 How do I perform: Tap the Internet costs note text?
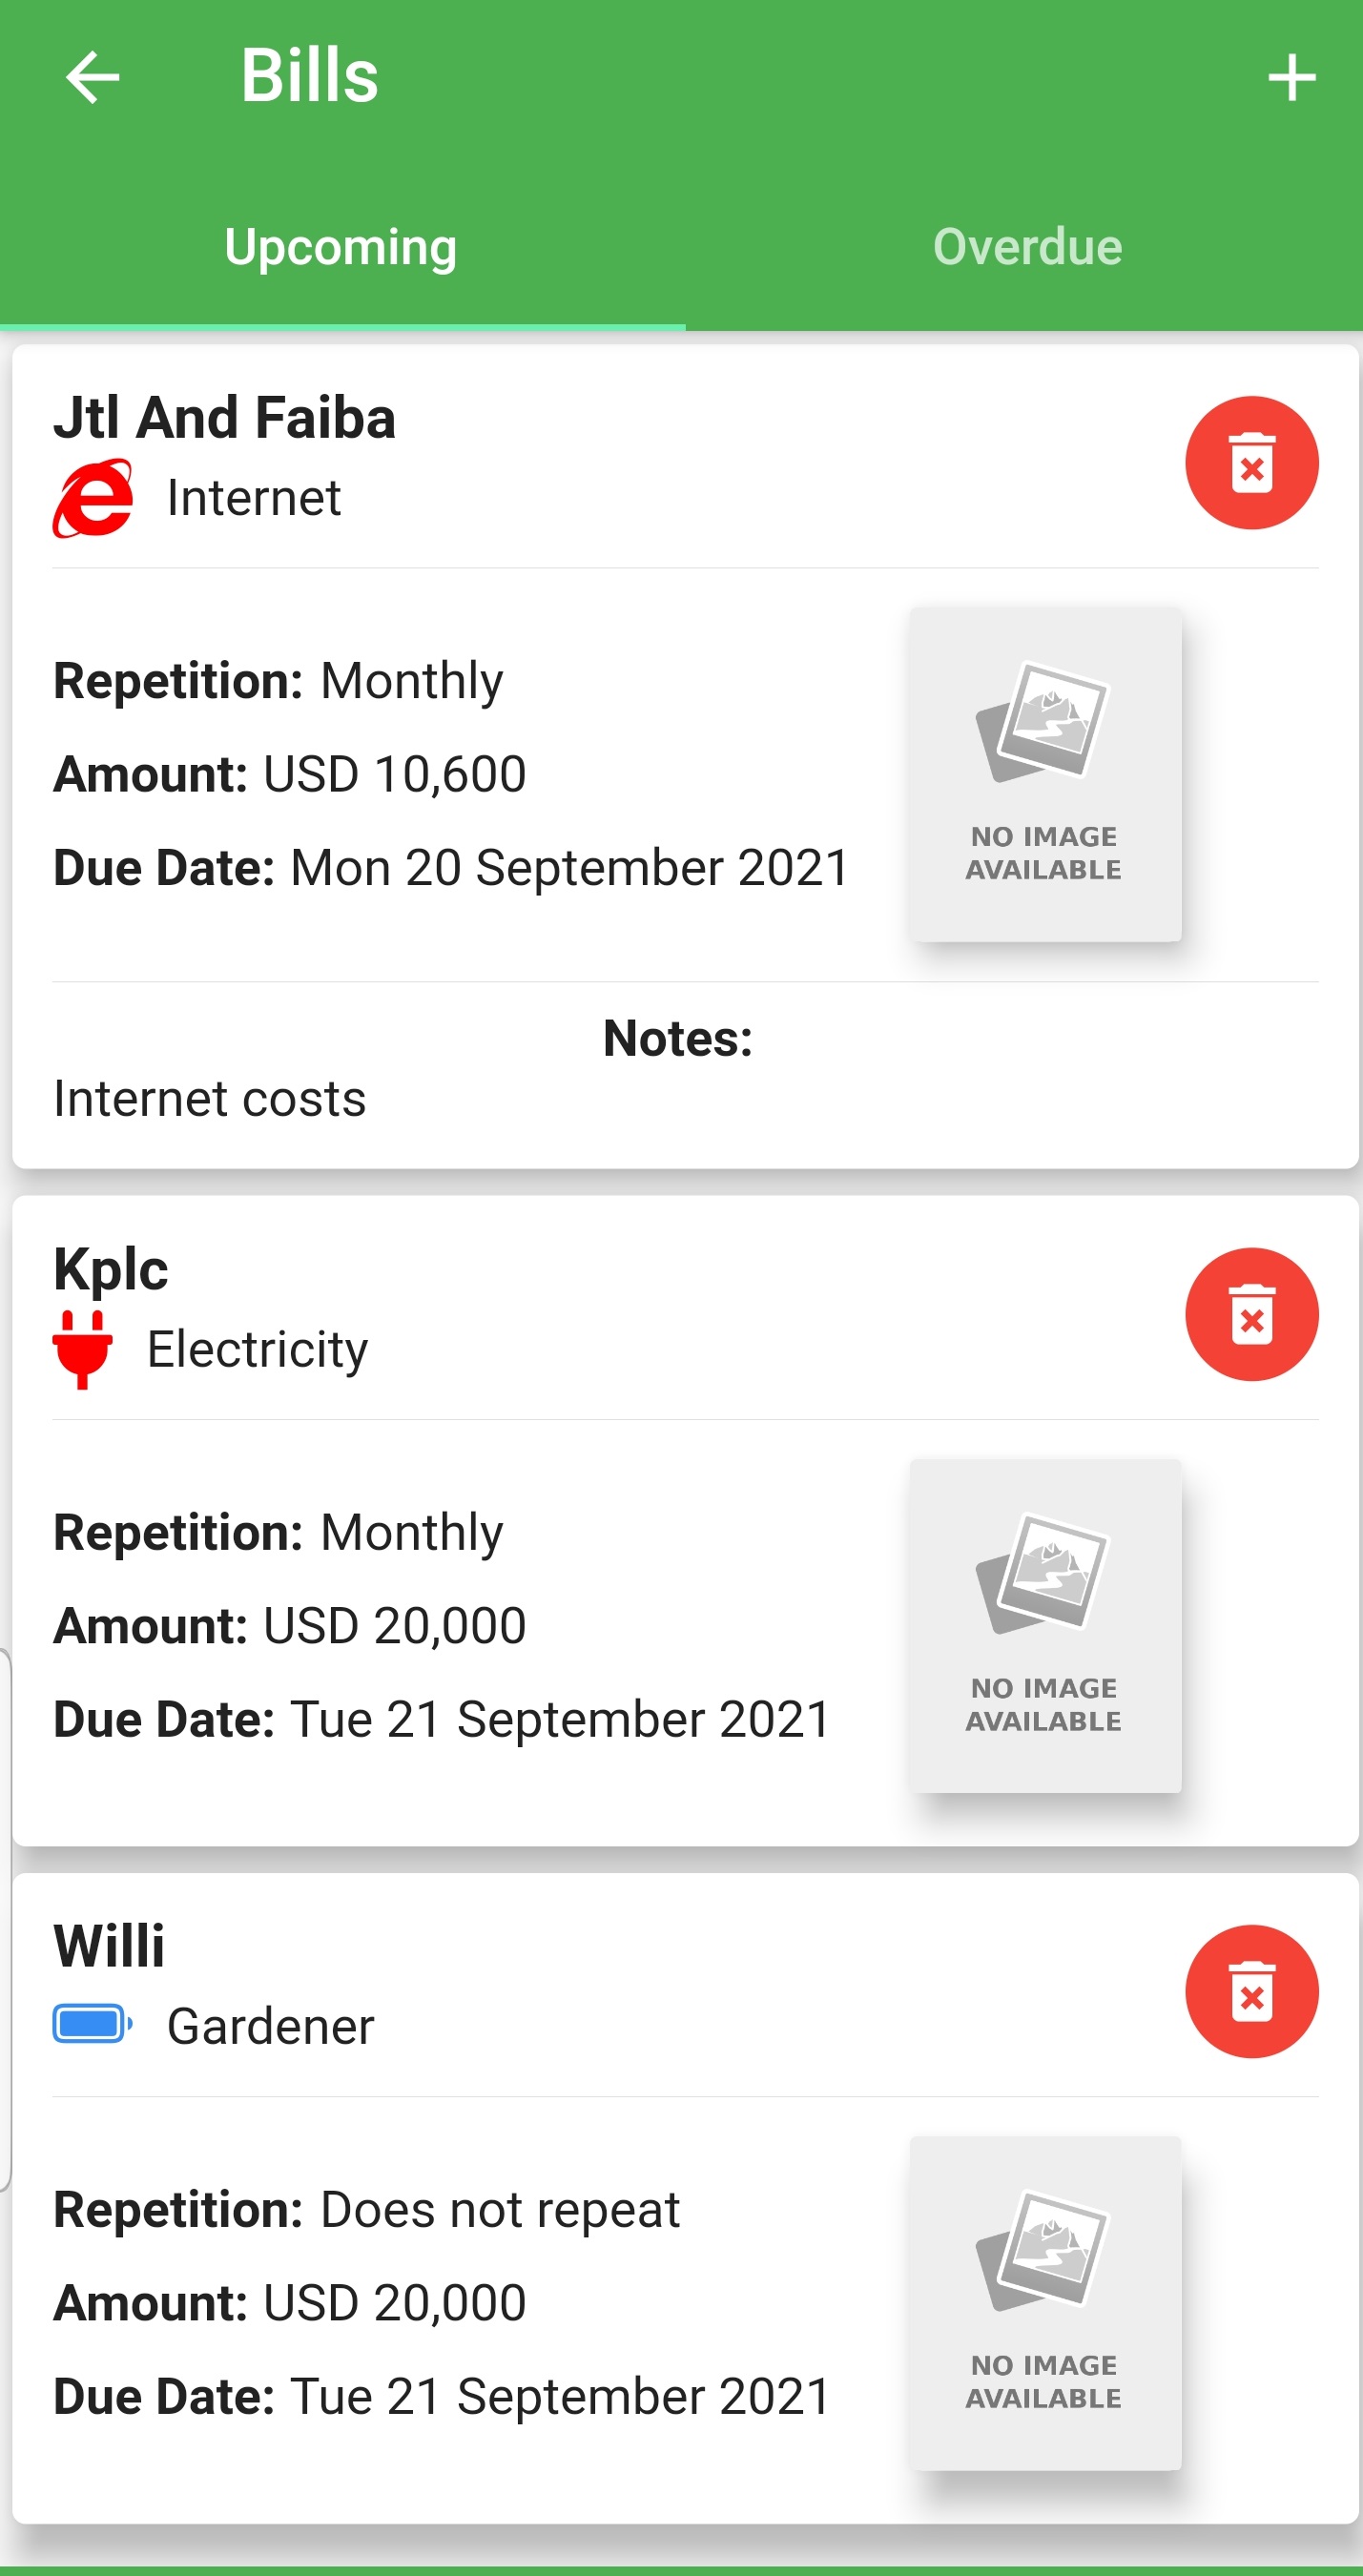pyautogui.click(x=210, y=1099)
